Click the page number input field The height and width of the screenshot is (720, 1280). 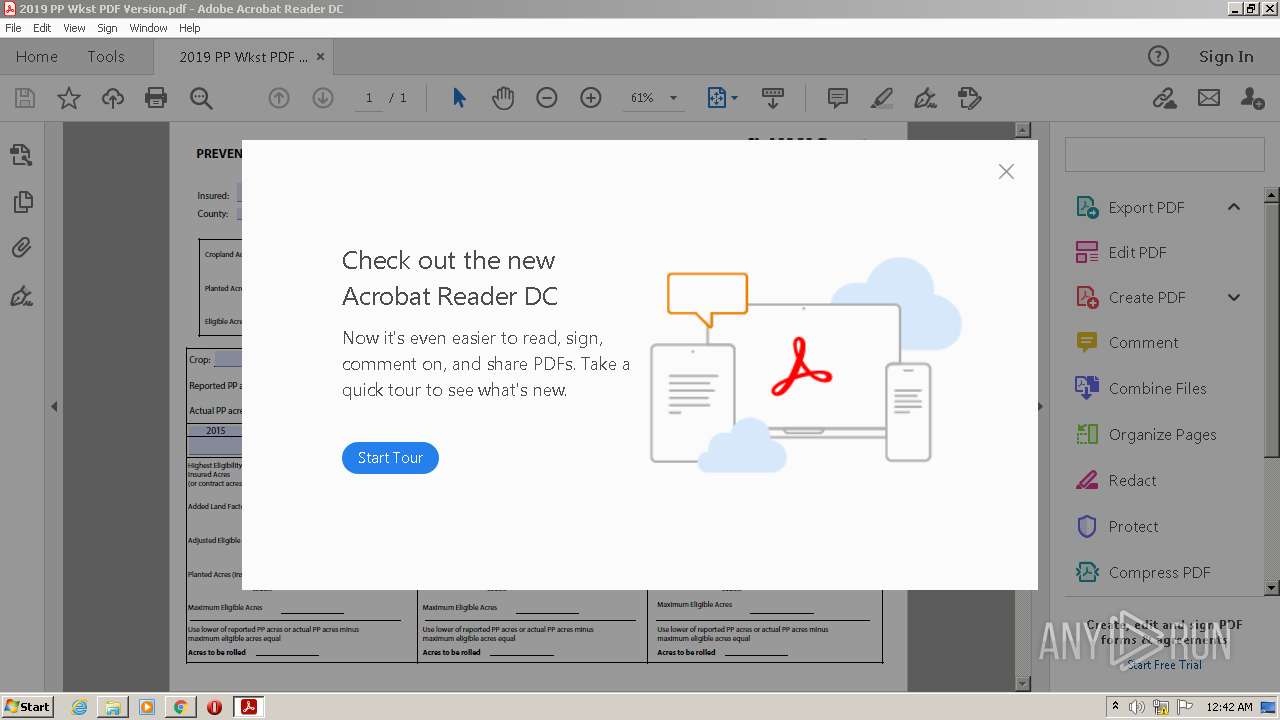pyautogui.click(x=368, y=98)
